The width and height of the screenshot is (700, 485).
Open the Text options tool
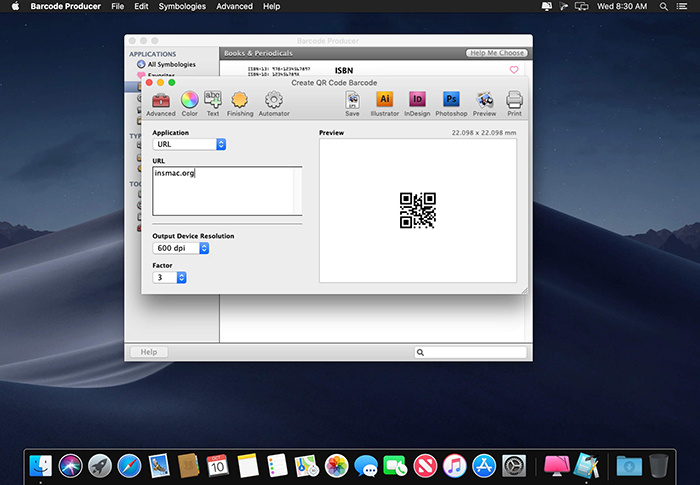(213, 104)
